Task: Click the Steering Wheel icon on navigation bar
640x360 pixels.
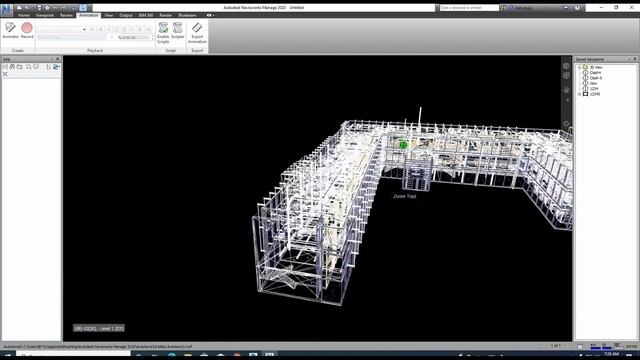Action: click(566, 66)
